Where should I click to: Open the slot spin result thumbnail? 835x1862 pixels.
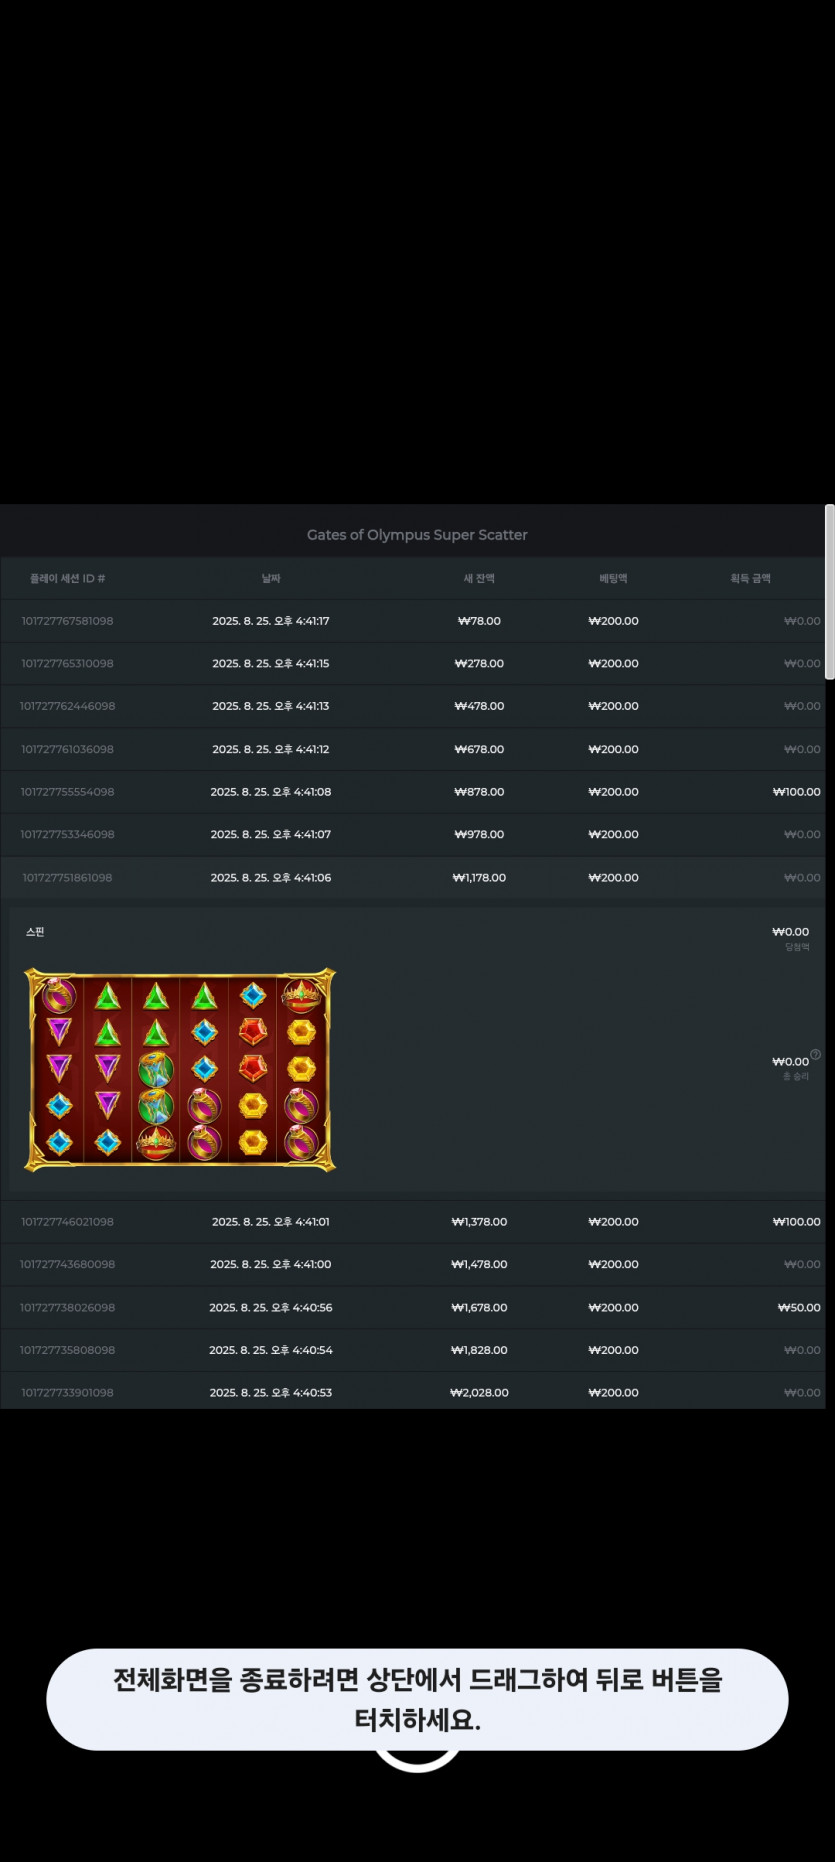click(x=180, y=1069)
